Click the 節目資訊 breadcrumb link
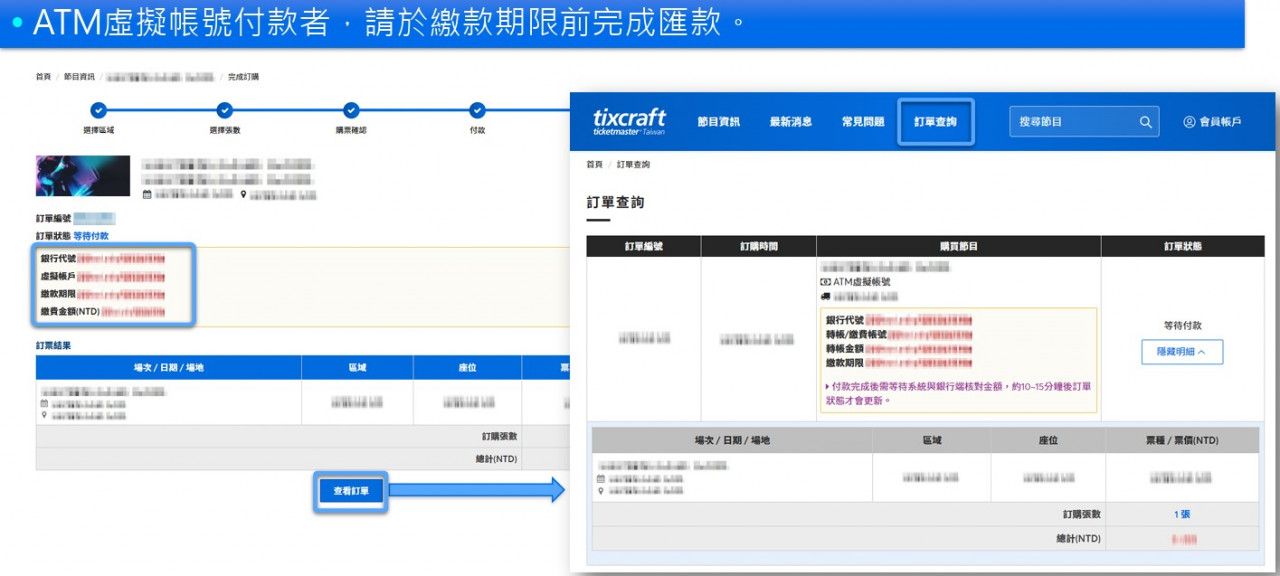The height and width of the screenshot is (576, 1280). (79, 77)
